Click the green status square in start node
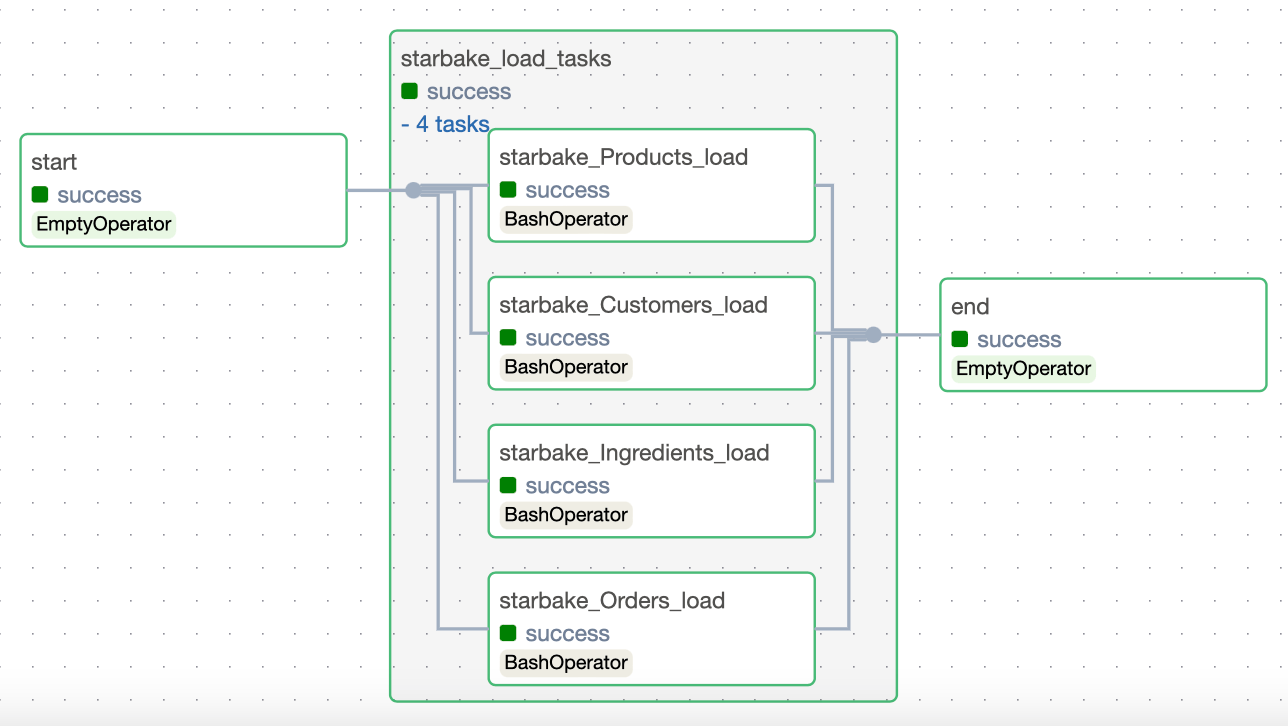1288x726 pixels. coord(40,195)
